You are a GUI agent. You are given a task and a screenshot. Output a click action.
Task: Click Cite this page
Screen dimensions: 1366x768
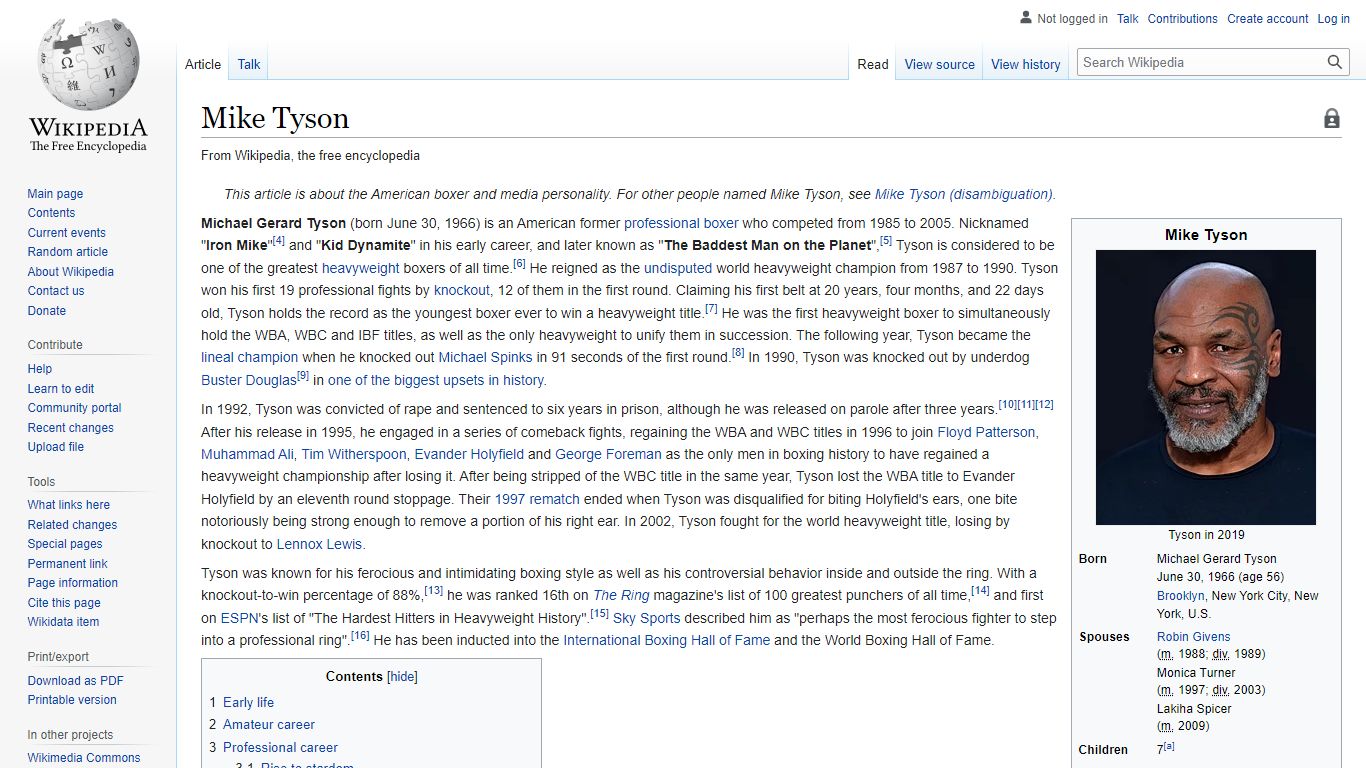(64, 603)
